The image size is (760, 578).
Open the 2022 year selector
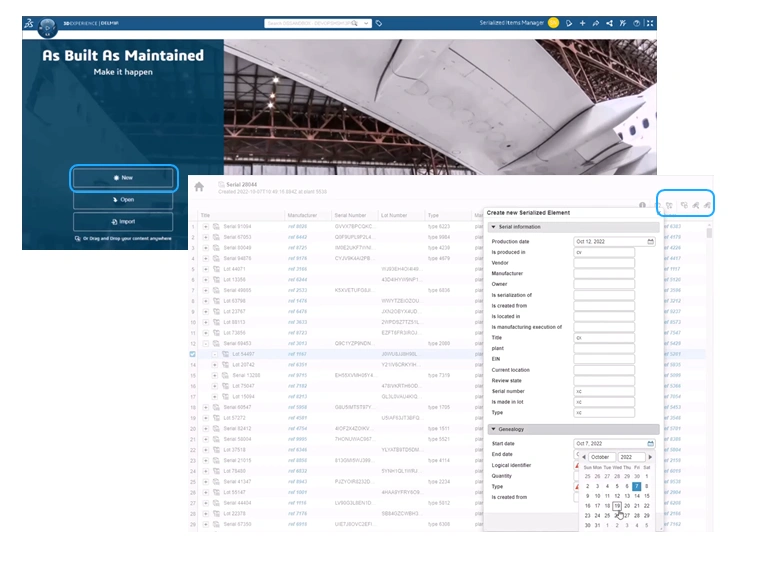632,457
